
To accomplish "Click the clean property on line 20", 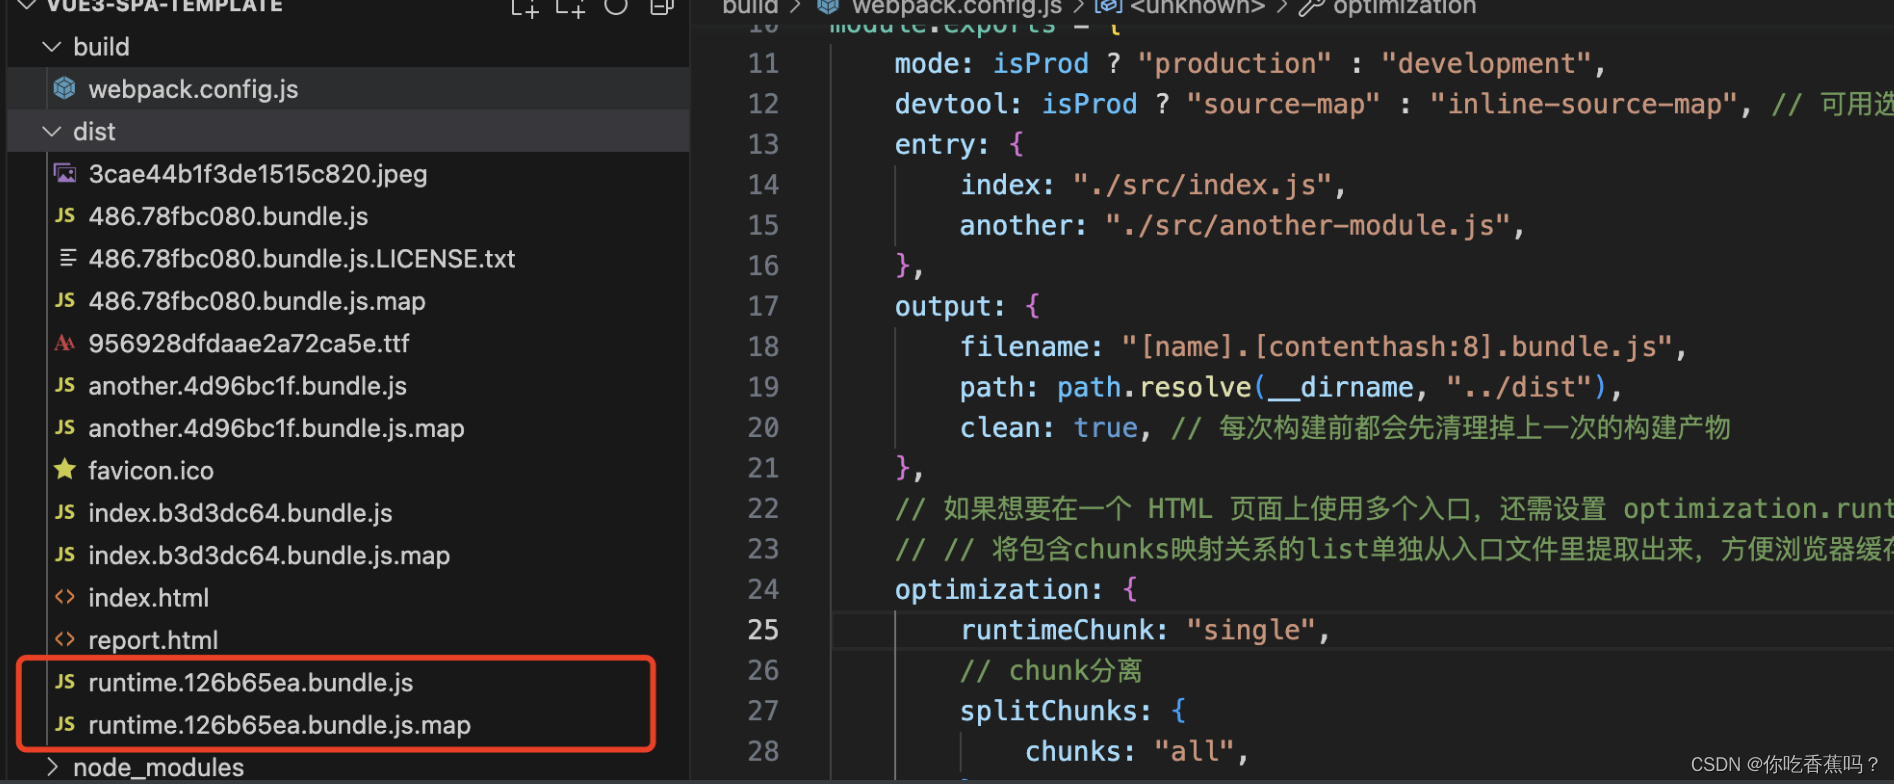I will (1000, 428).
